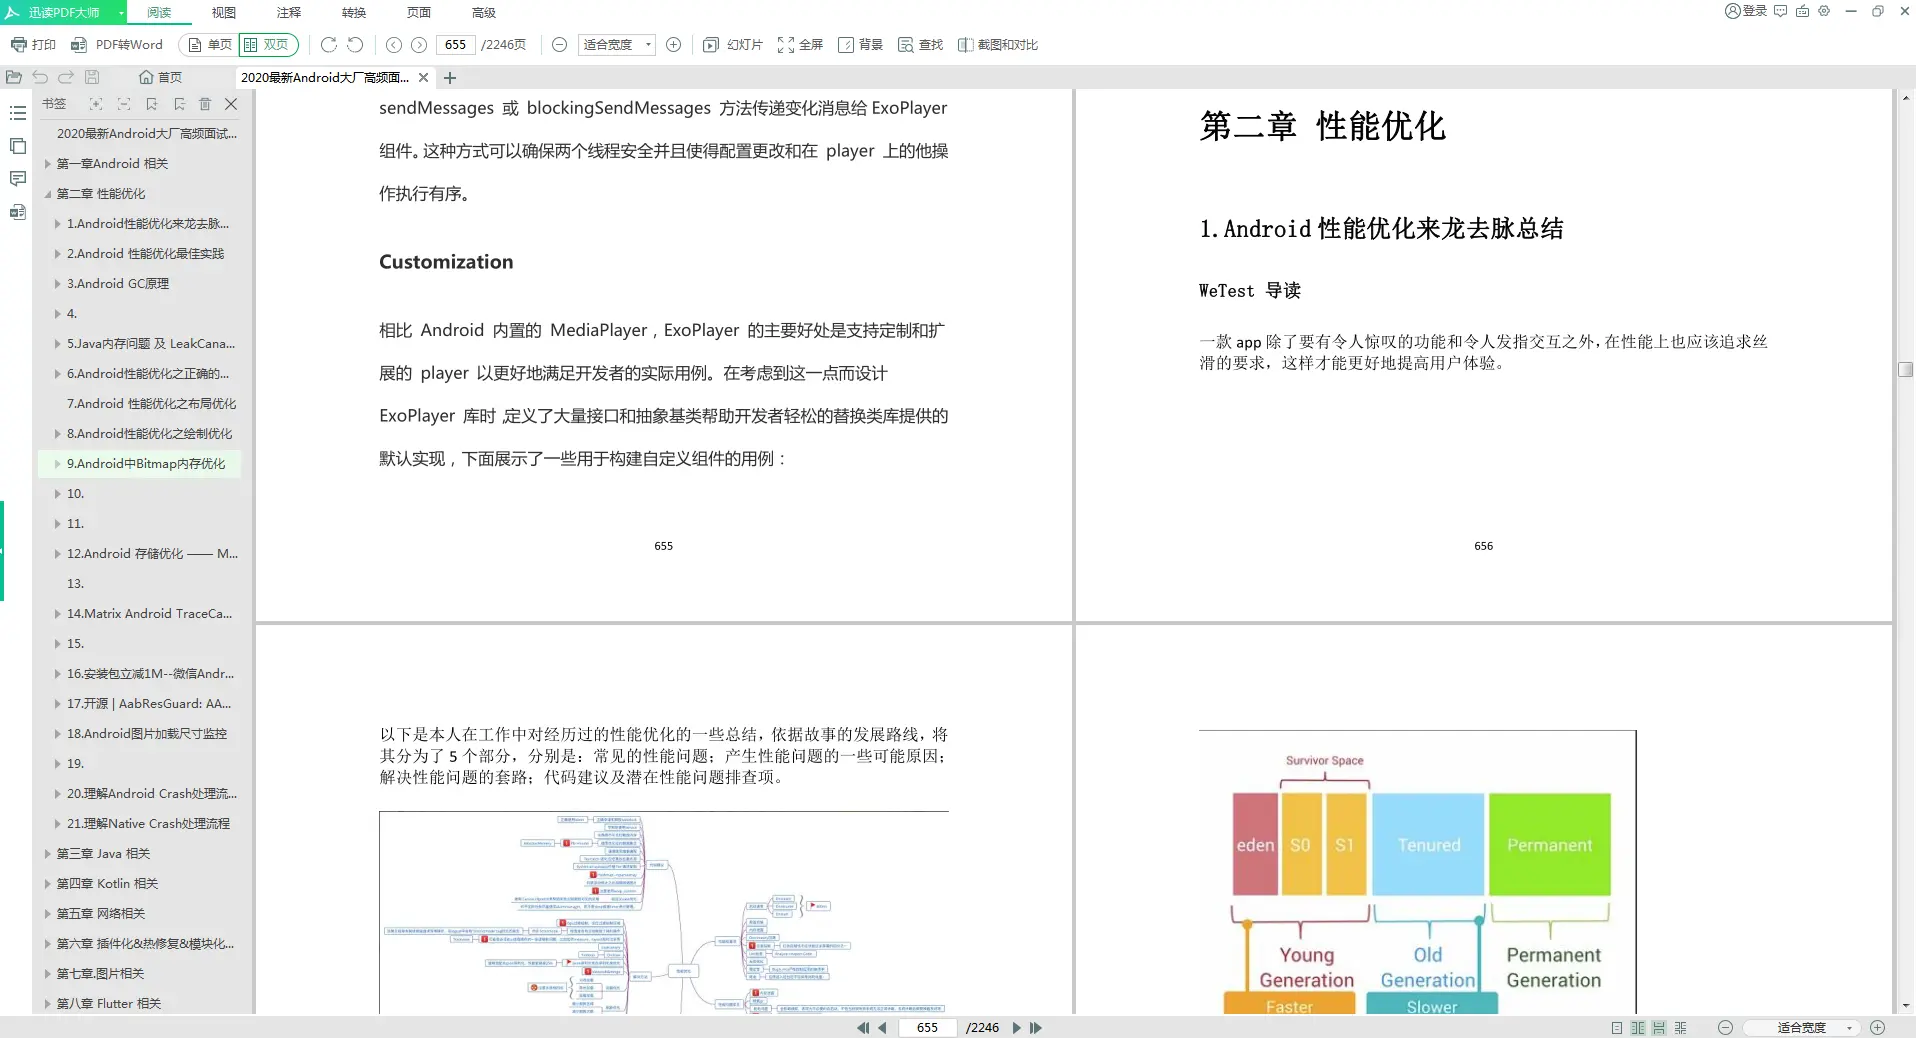Viewport: 1916px width, 1038px height.
Task: Expand the 第三章 Java 相关 chapter
Action: 48,853
